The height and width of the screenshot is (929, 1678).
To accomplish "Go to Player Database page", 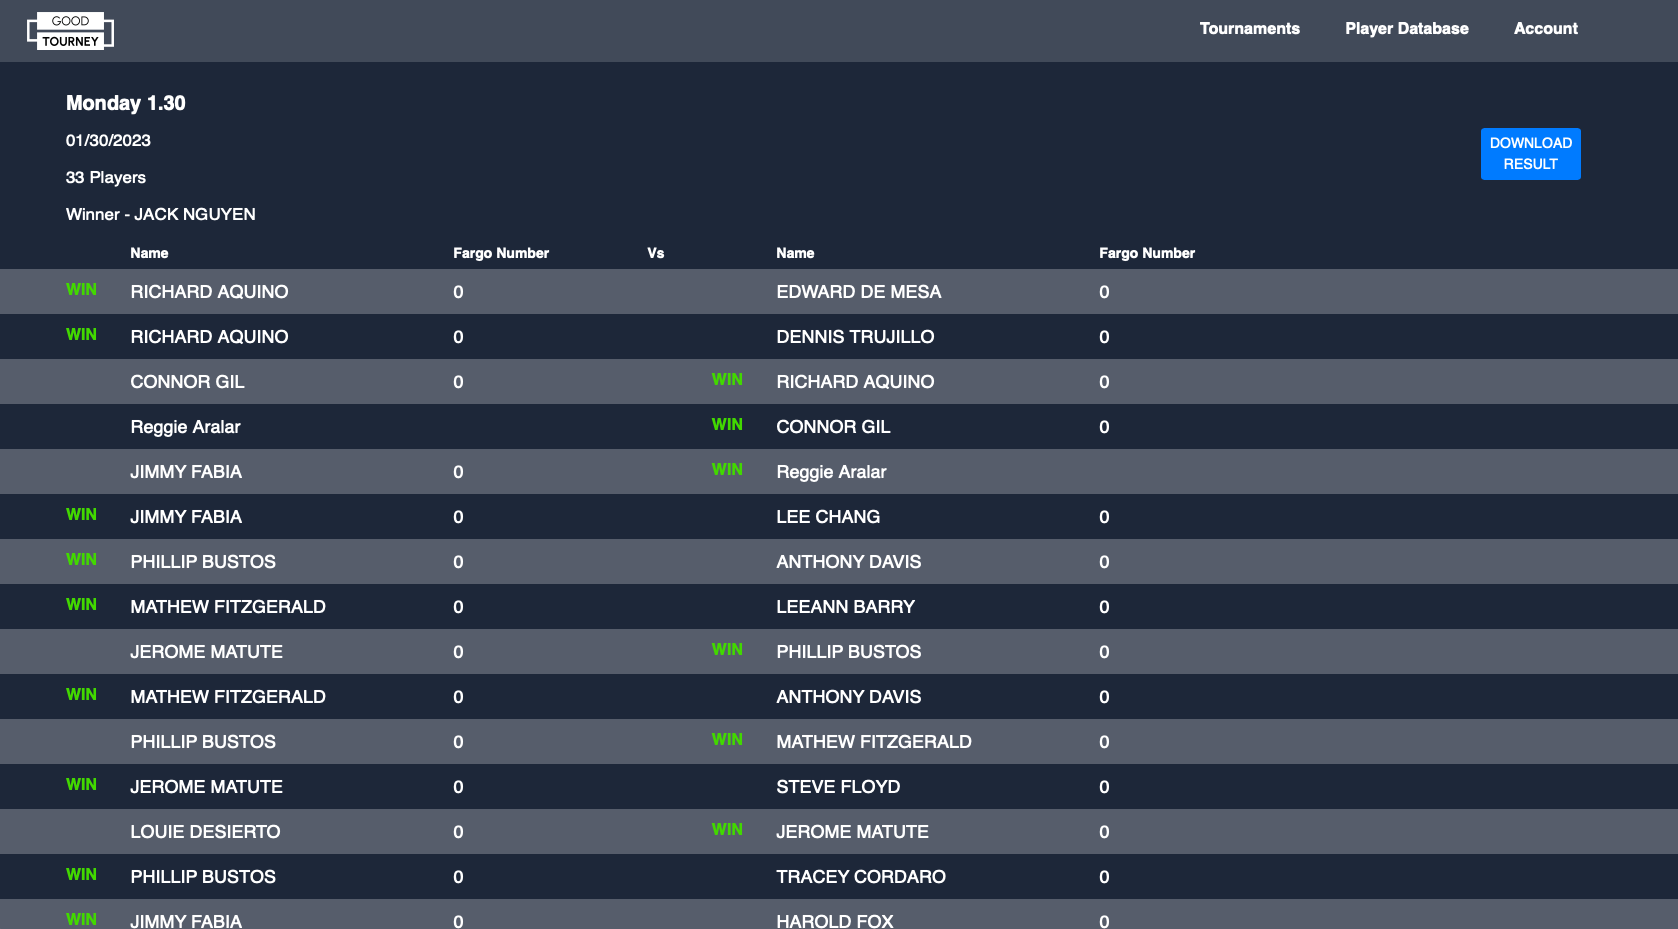I will [1406, 29].
